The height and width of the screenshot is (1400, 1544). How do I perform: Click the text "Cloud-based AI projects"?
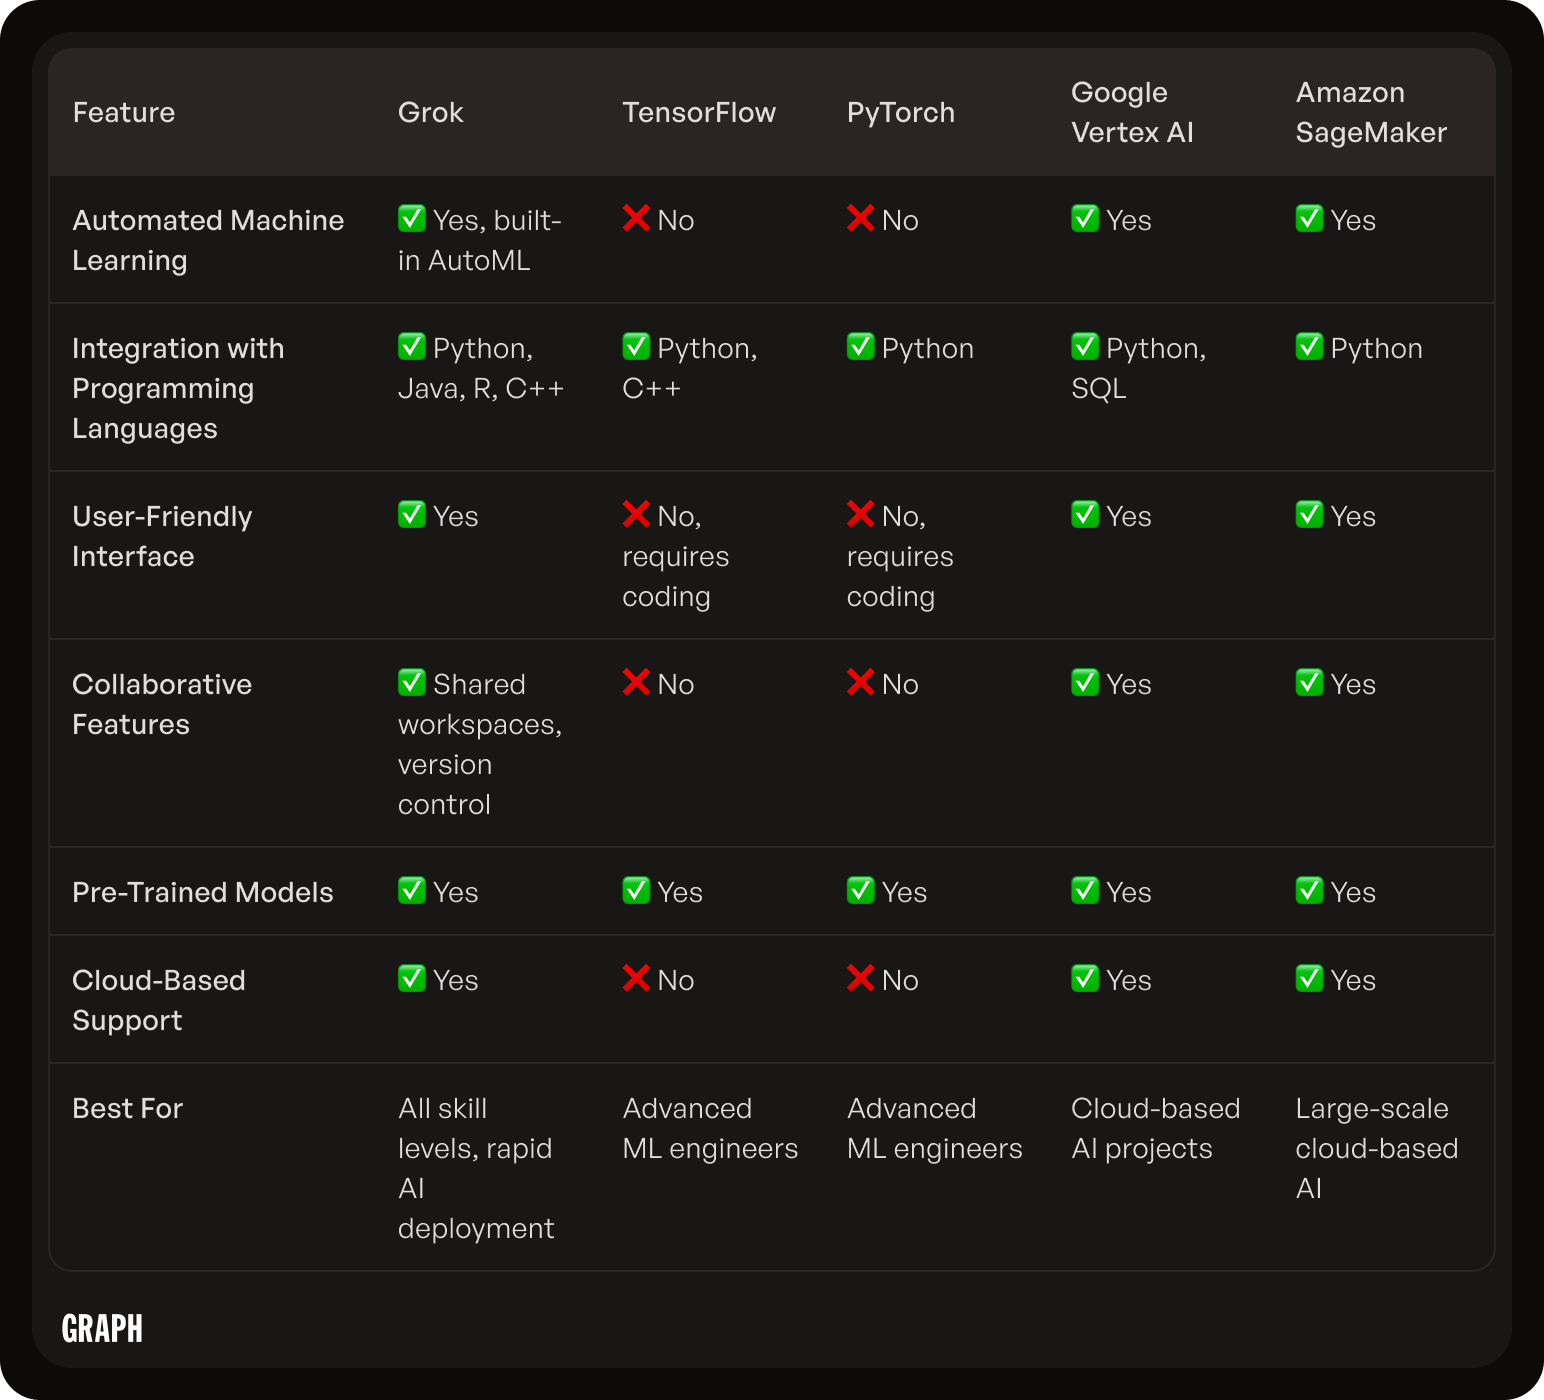pyautogui.click(x=1156, y=1128)
